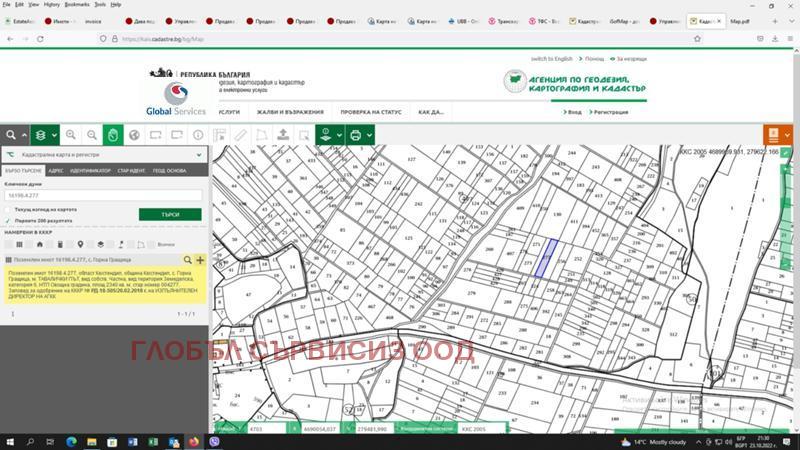
Task: Click the zoom out magnifier tool
Action: point(92,135)
